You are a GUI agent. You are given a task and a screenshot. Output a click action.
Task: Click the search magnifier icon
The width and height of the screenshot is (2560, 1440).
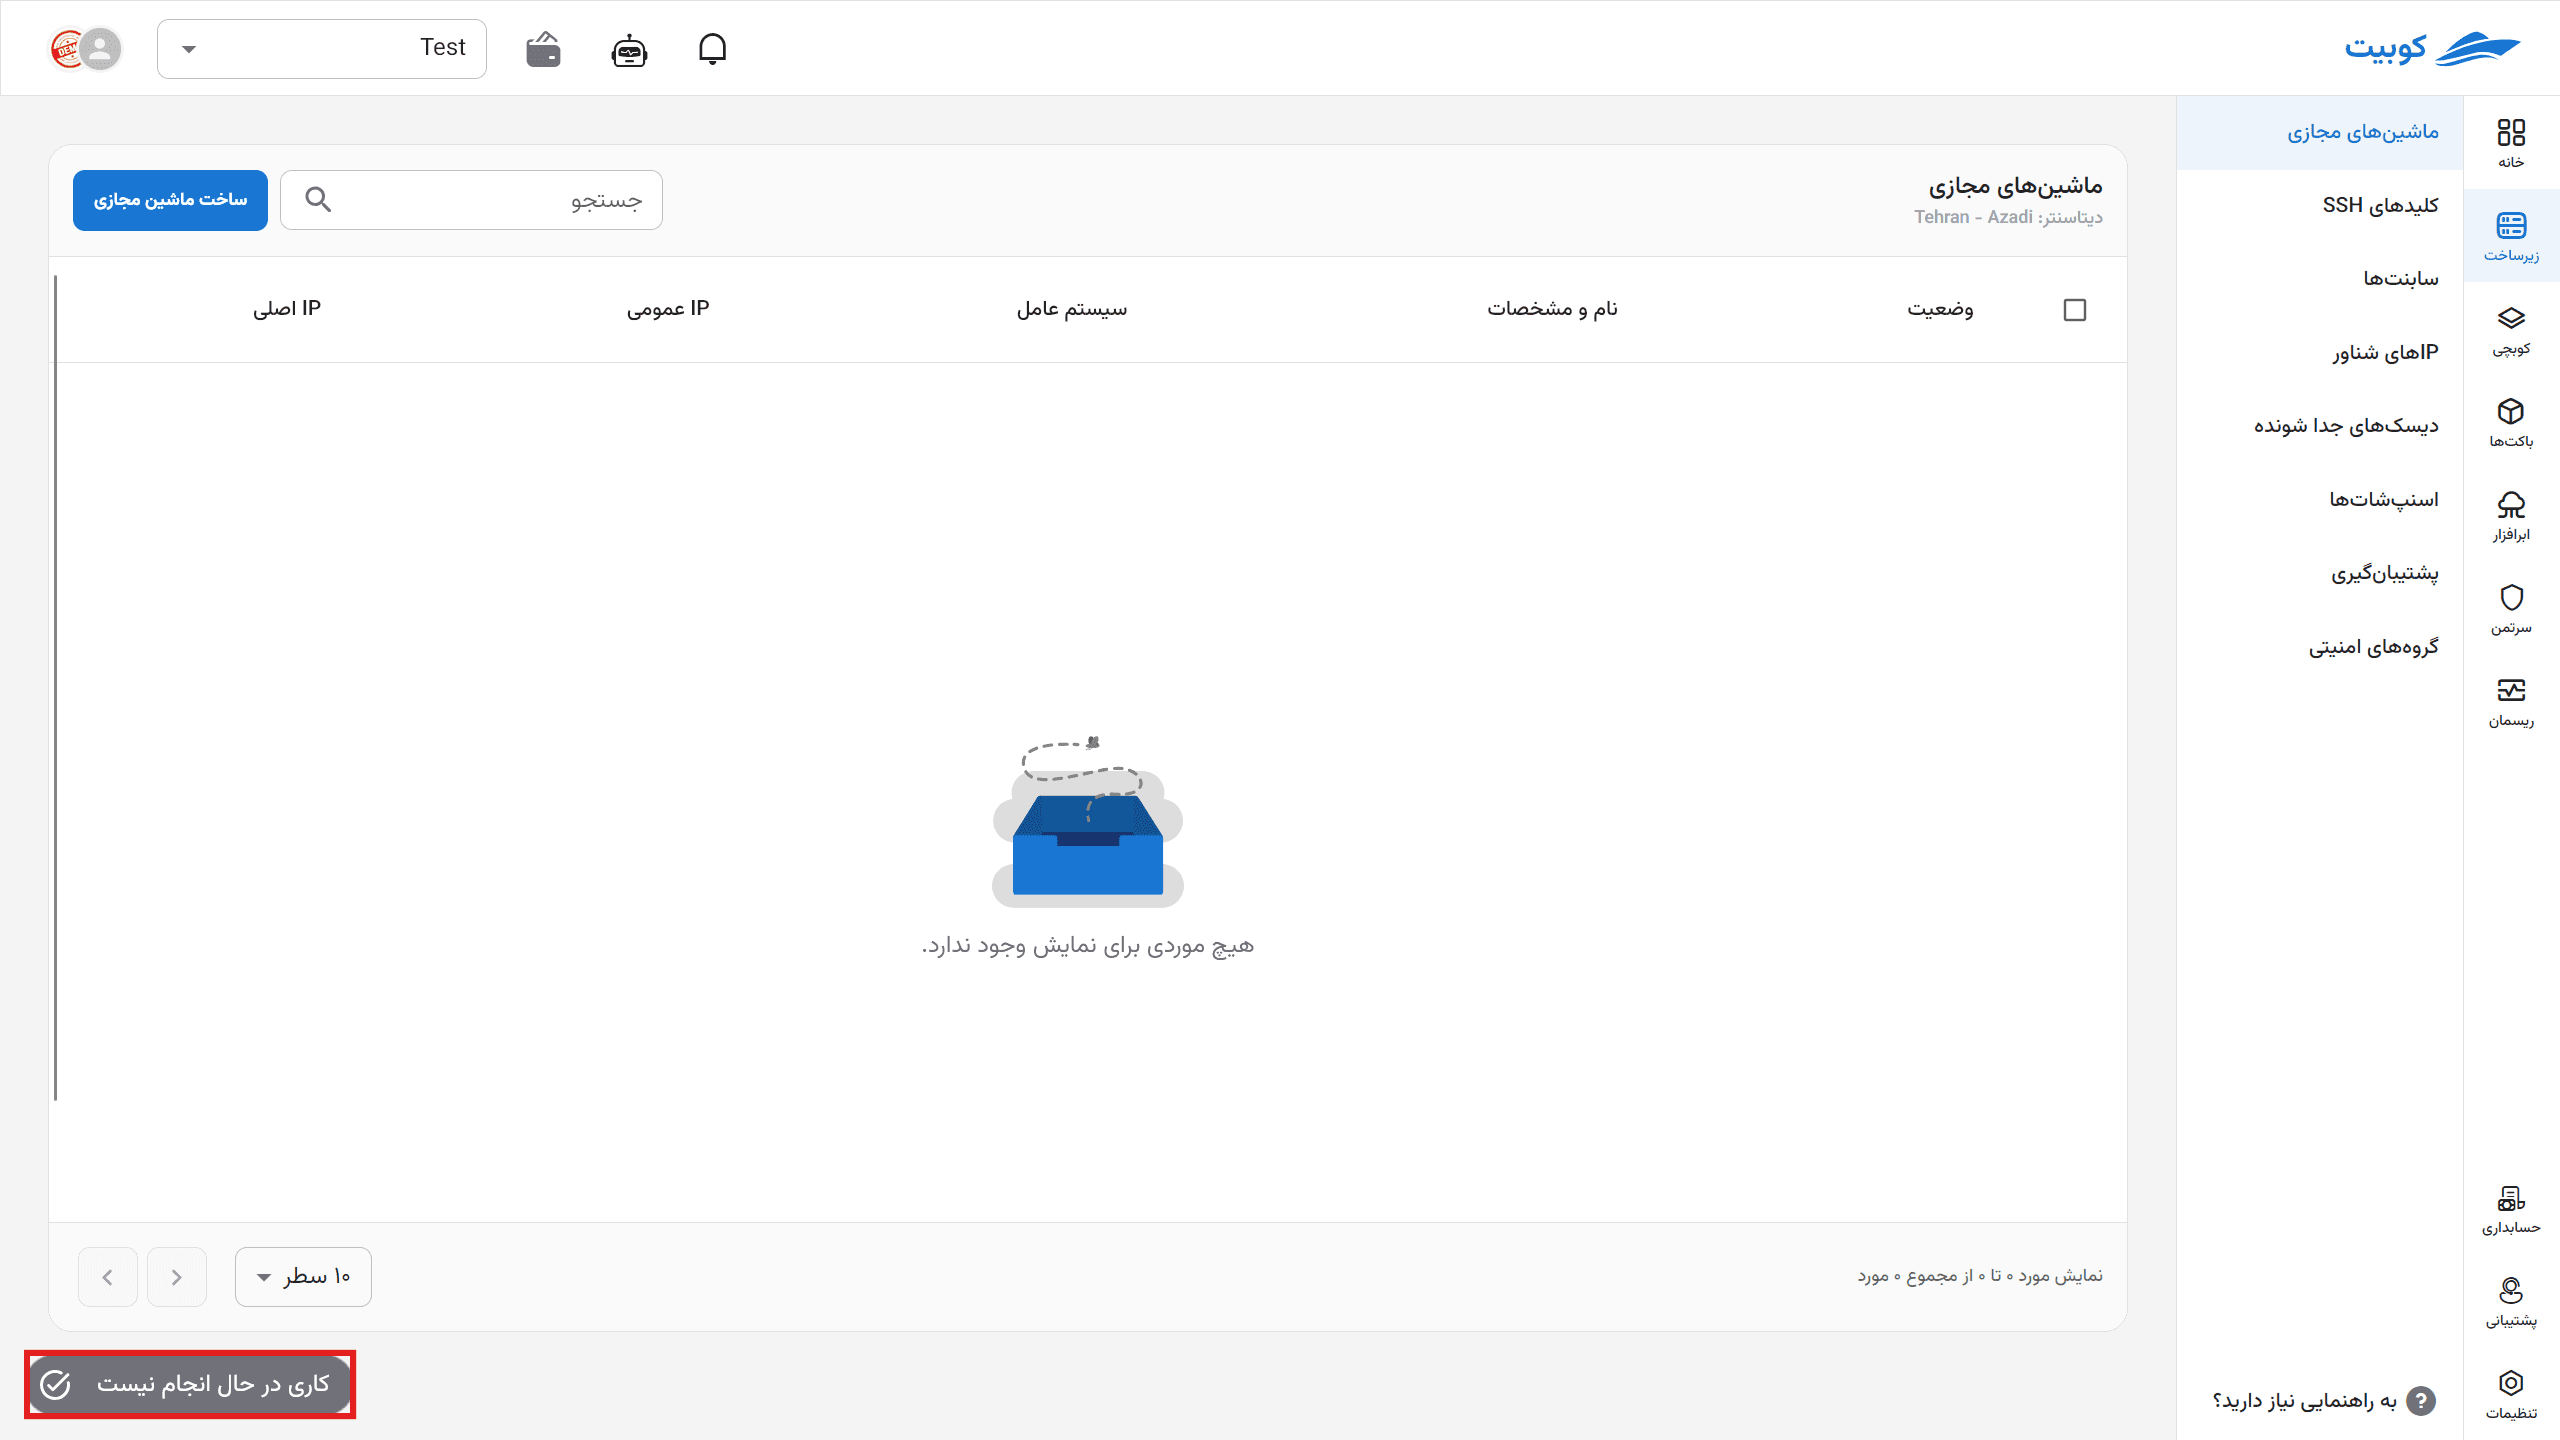click(318, 200)
